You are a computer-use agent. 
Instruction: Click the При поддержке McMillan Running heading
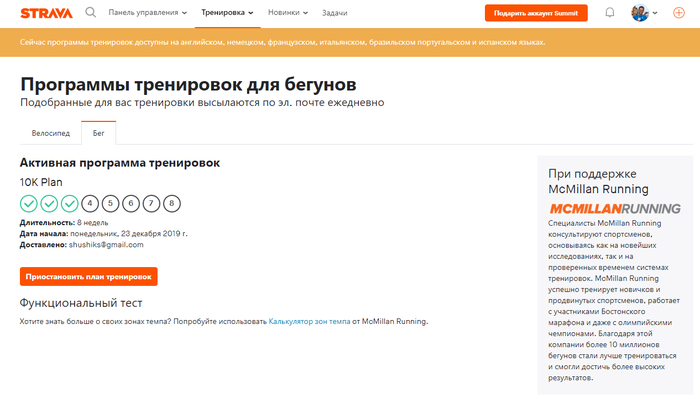[598, 181]
